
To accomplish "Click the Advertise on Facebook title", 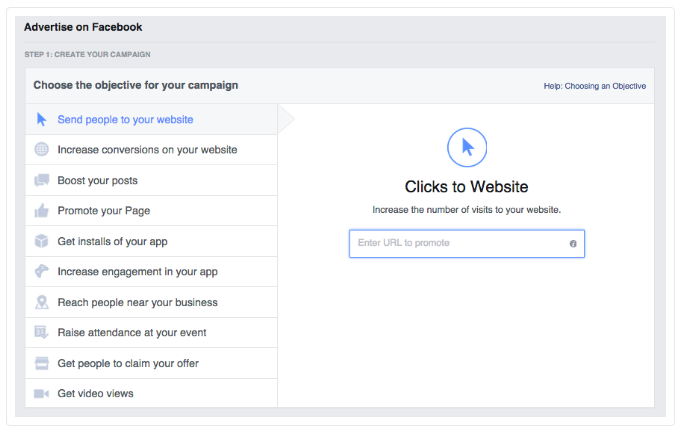I will point(83,27).
